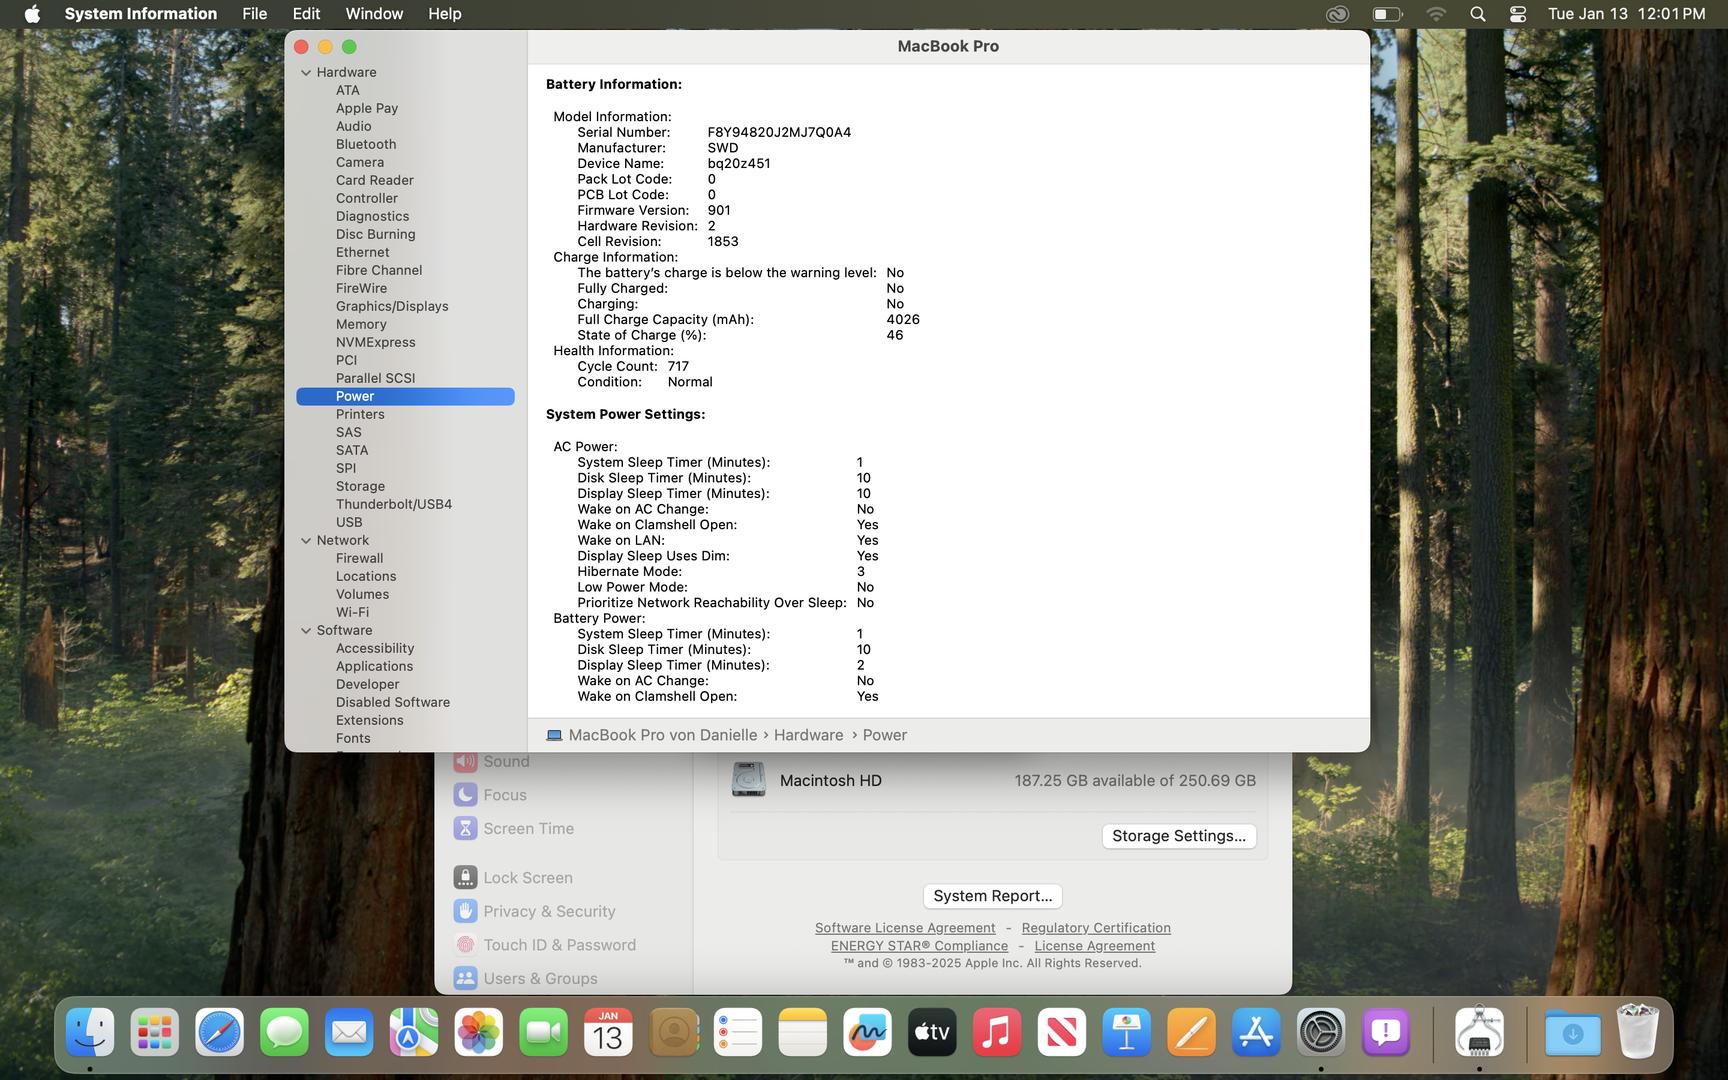Screen dimensions: 1728x1080
Task: Select Graphics/Displays in the sidebar
Action: pyautogui.click(x=391, y=306)
